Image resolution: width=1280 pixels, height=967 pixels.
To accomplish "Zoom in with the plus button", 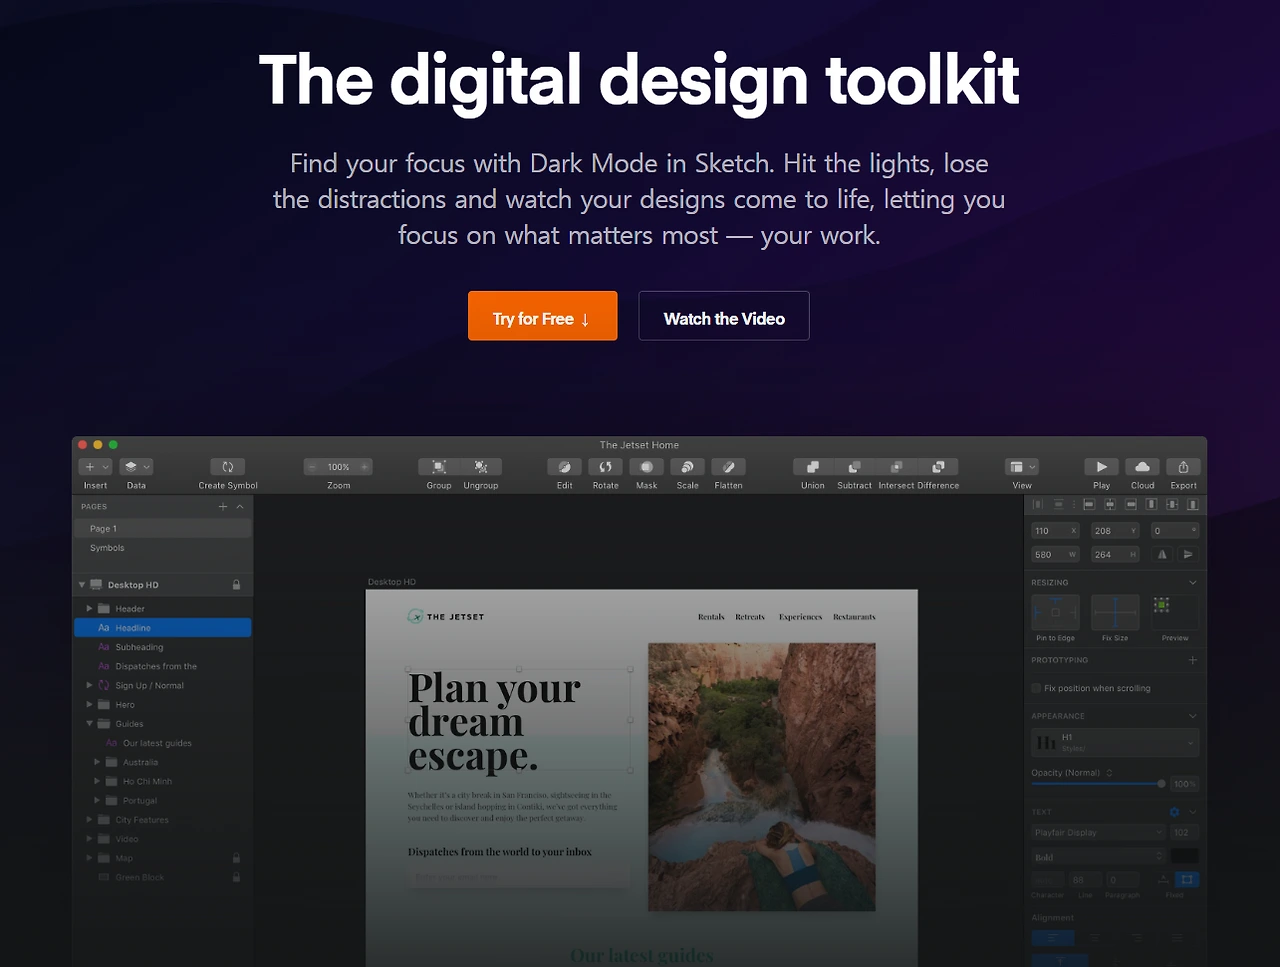I will [x=365, y=467].
